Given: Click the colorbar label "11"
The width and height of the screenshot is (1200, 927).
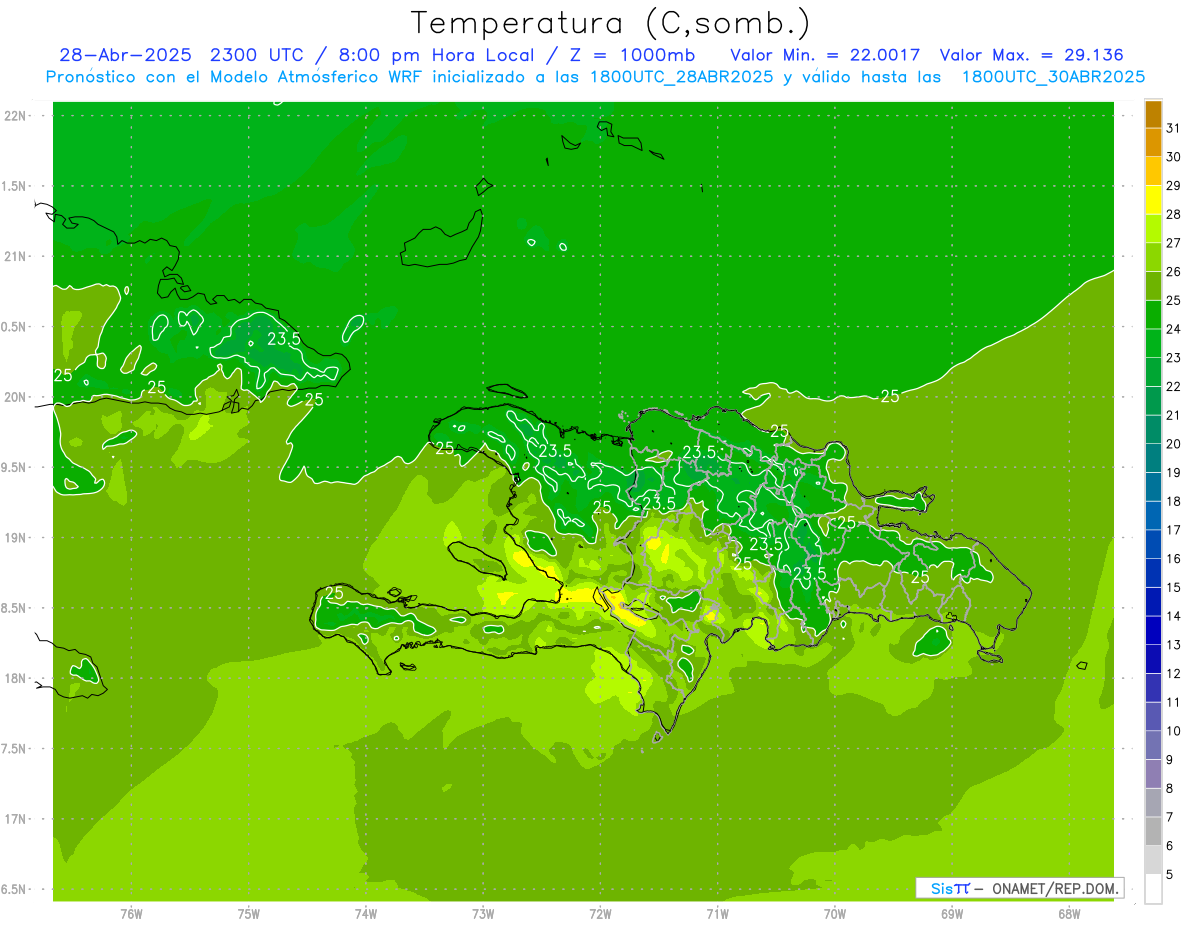Looking at the screenshot, I should pyautogui.click(x=1173, y=703).
